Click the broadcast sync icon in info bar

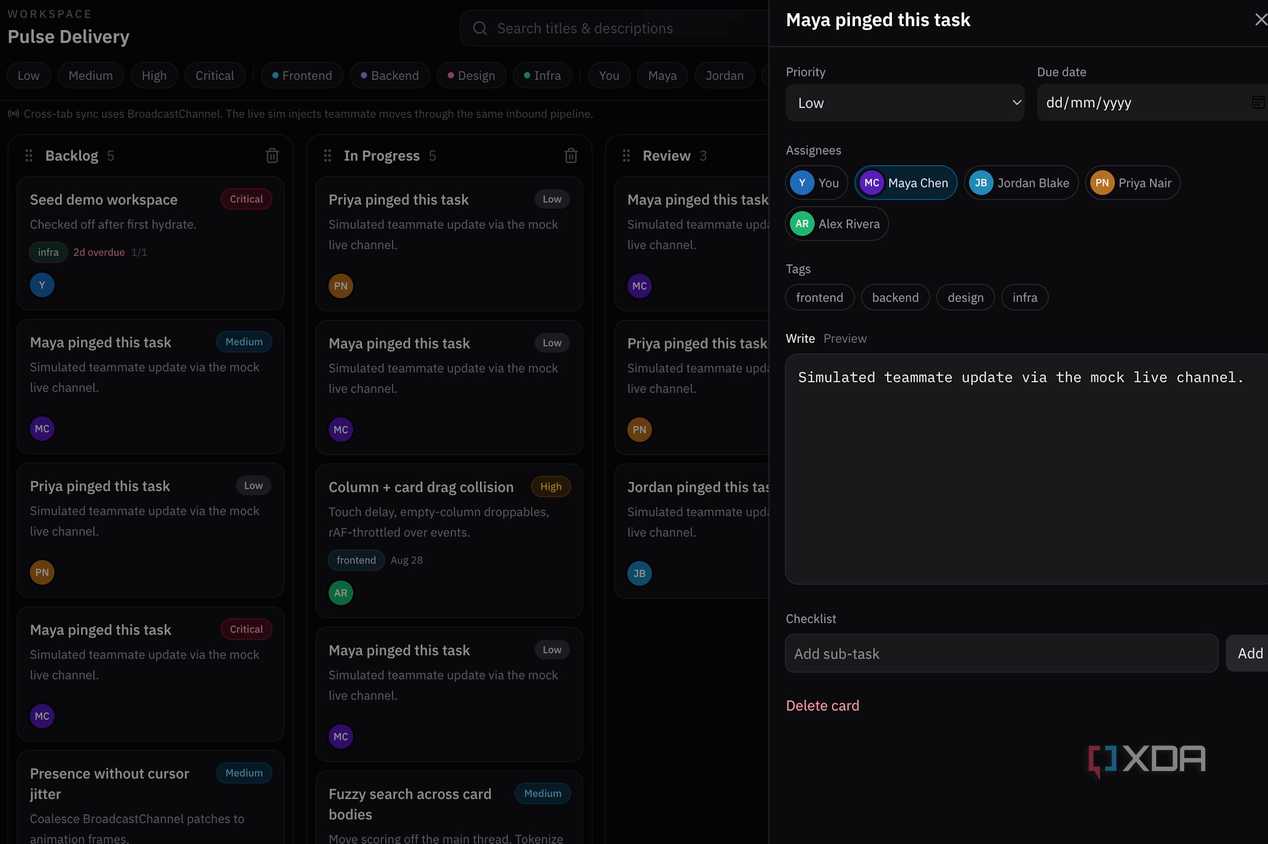pyautogui.click(x=14, y=114)
